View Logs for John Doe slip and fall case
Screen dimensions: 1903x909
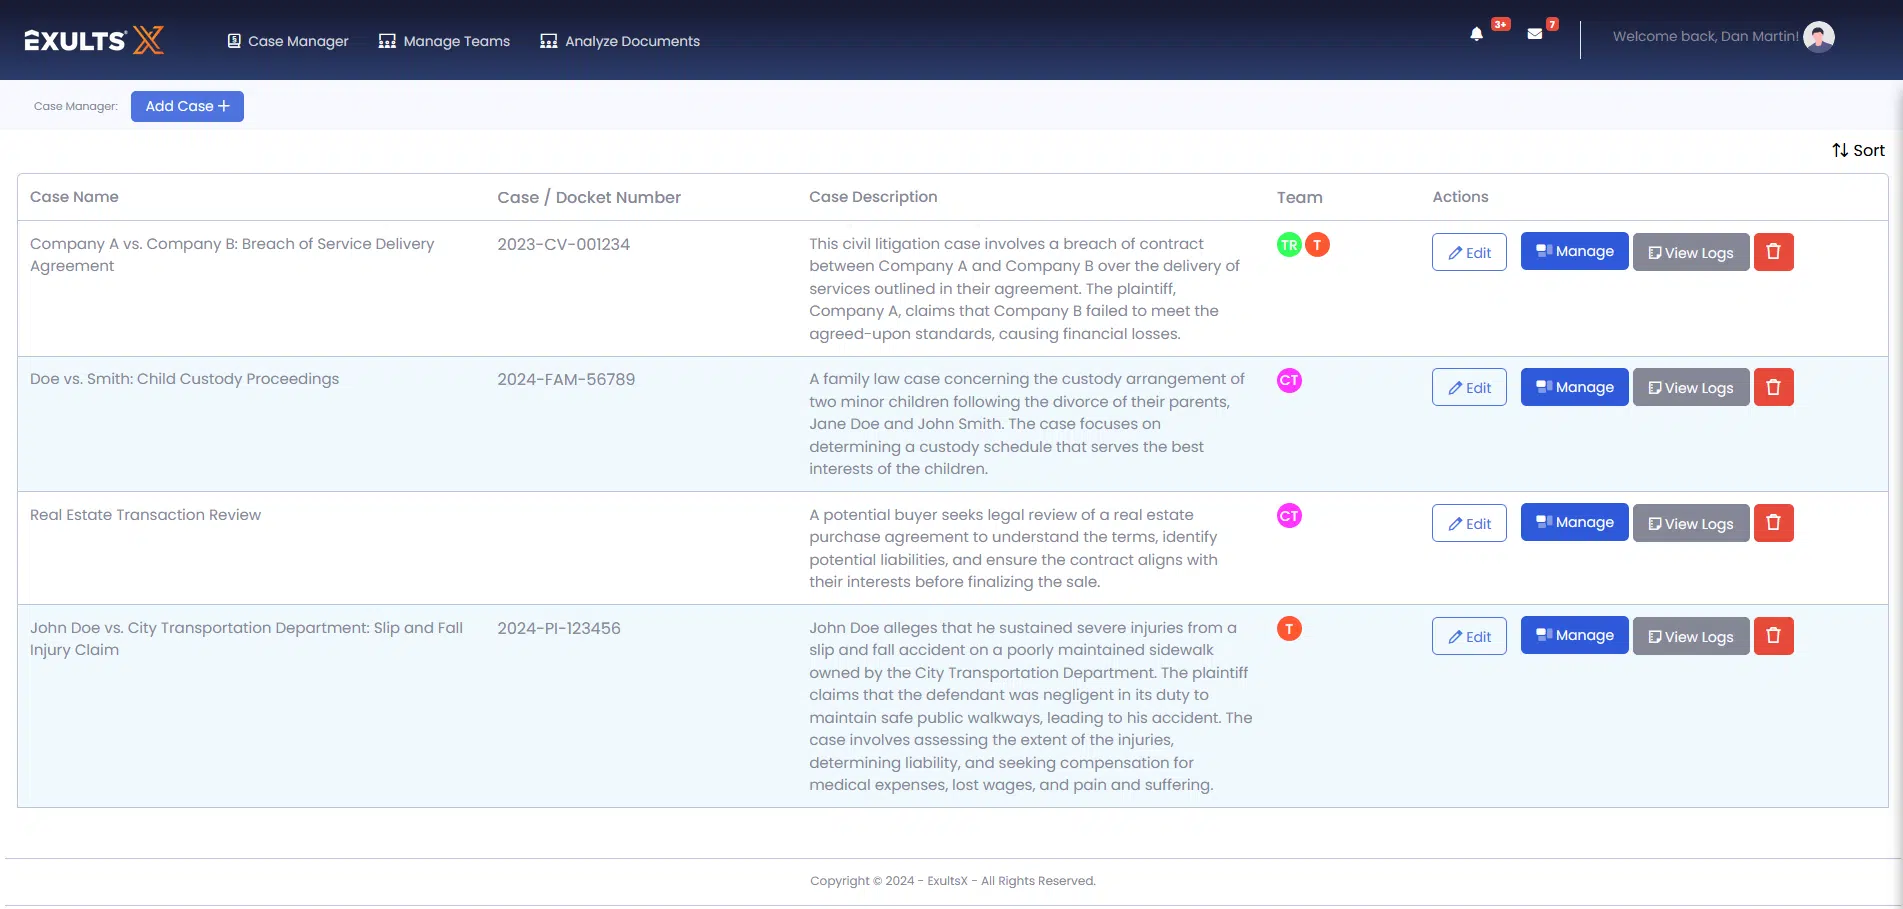point(1690,637)
